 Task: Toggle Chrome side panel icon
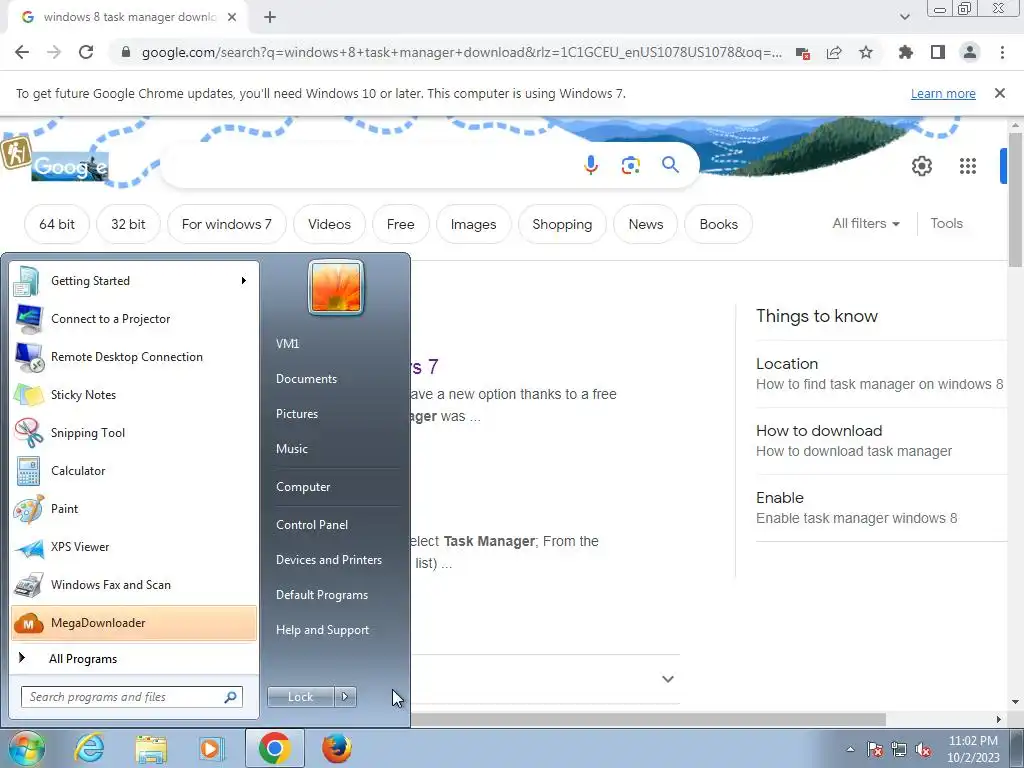click(x=938, y=52)
